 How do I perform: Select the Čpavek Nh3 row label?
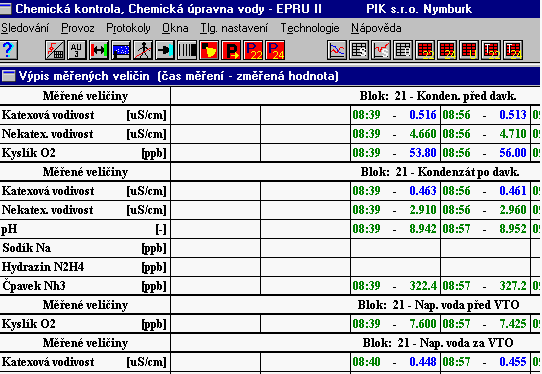84,286
